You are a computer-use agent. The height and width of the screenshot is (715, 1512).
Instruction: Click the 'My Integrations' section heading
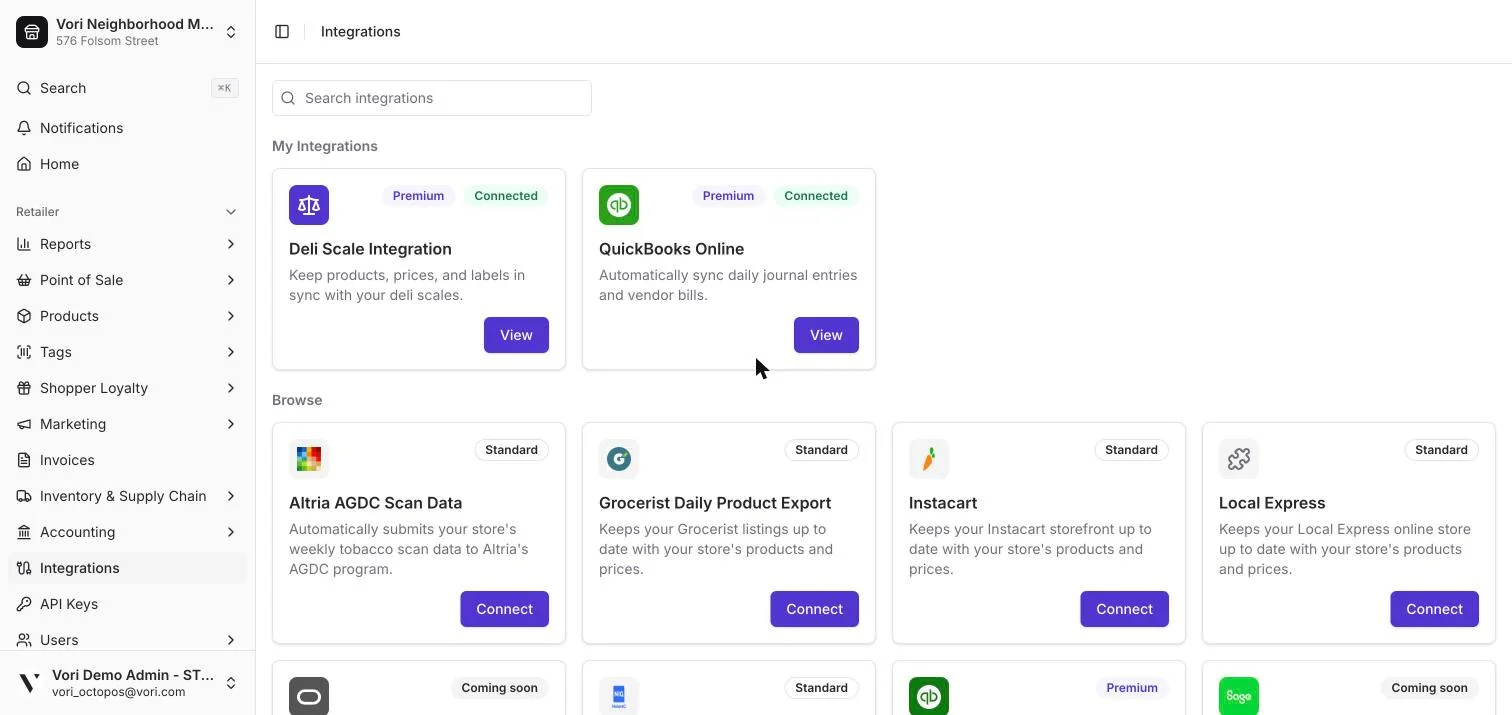325,146
